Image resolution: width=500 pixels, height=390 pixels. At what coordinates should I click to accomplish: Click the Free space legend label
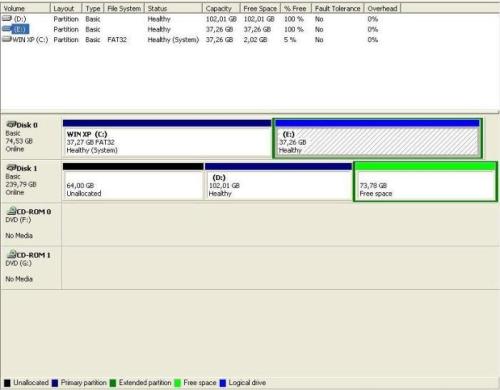point(200,383)
